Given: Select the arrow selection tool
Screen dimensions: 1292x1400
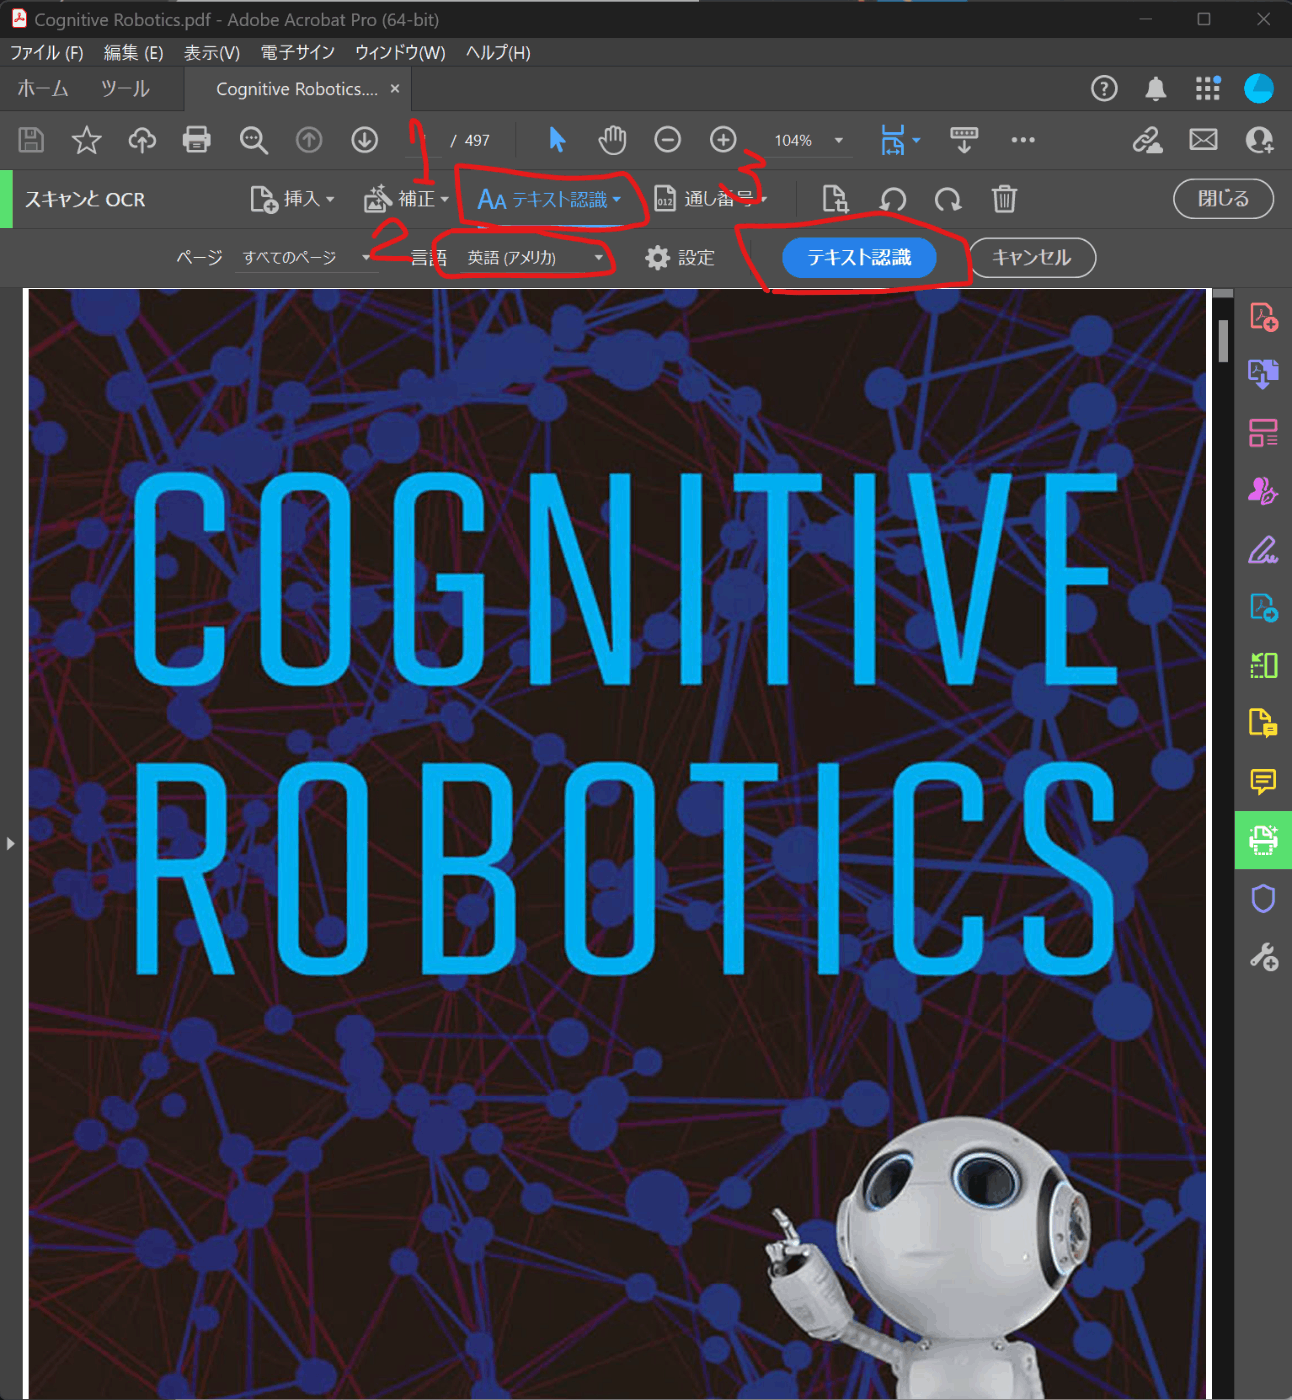Looking at the screenshot, I should tap(557, 140).
